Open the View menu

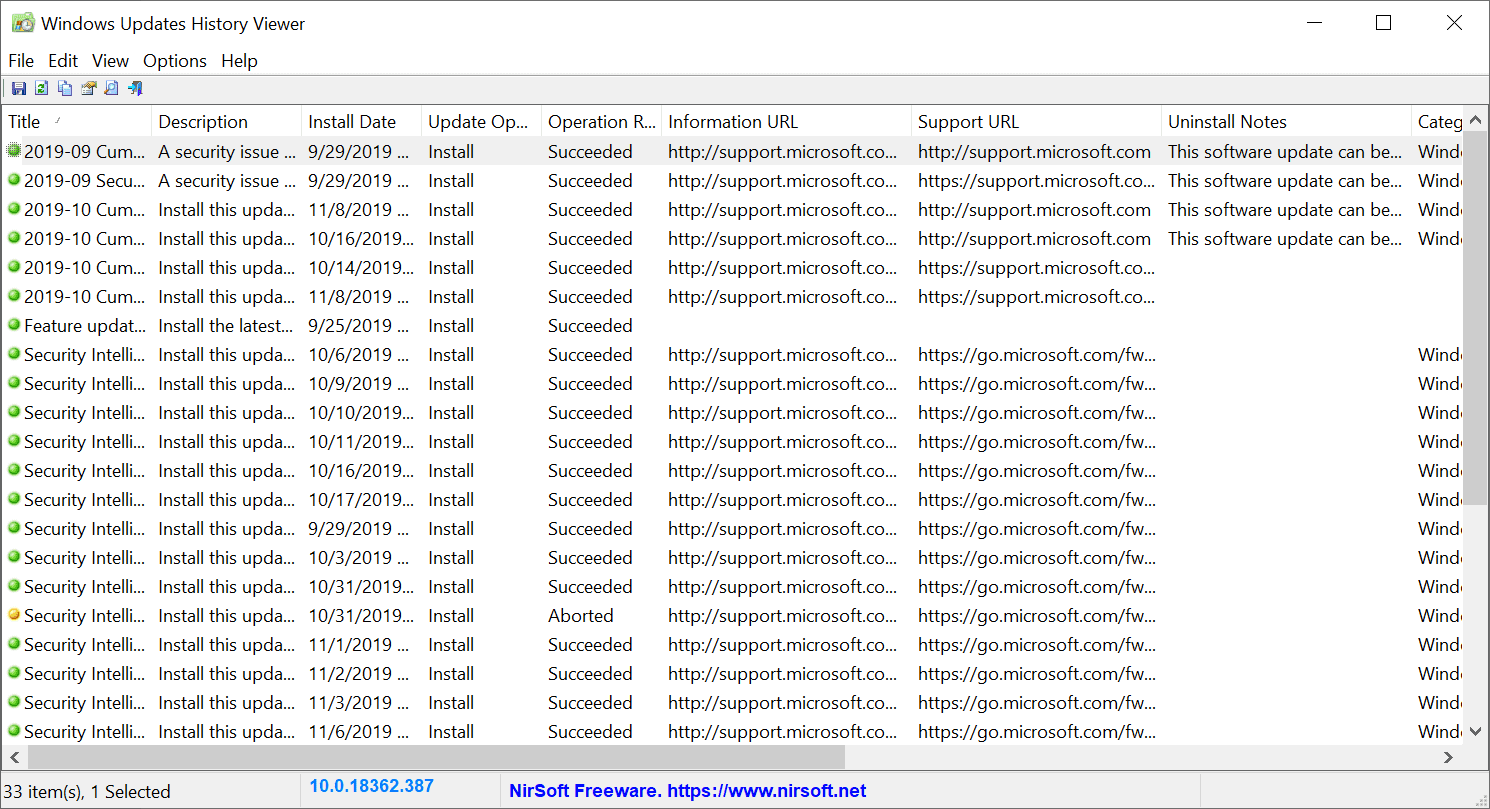coord(110,61)
